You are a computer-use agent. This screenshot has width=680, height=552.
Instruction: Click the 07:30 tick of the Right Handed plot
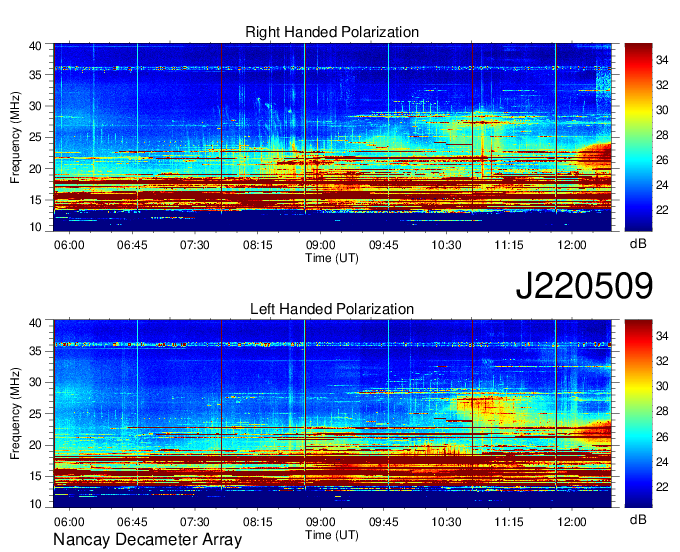[x=195, y=245]
